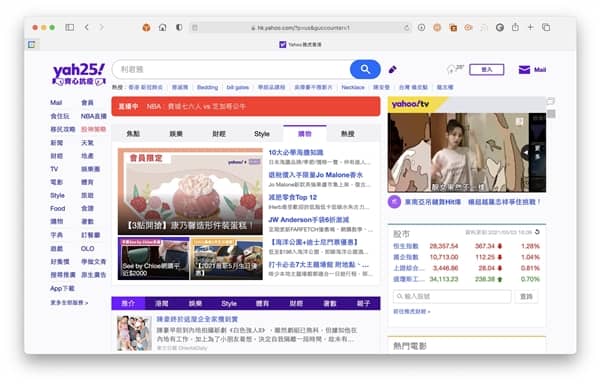Open the Safari sidebar panel icon

(70, 27)
